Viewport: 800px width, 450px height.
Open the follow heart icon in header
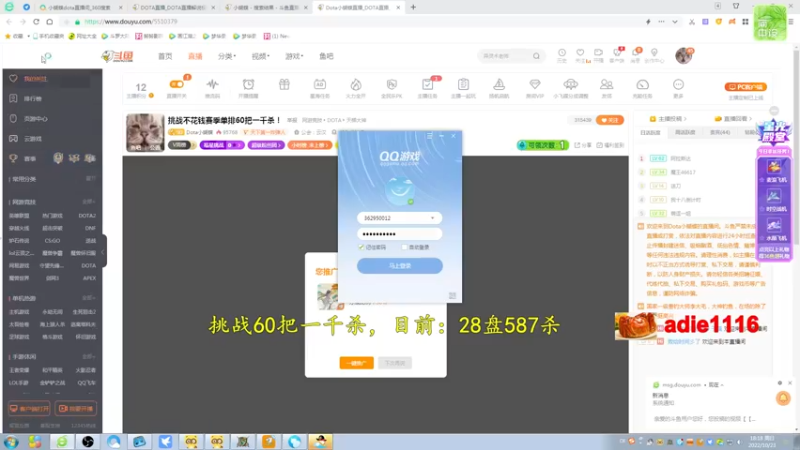[x=580, y=53]
